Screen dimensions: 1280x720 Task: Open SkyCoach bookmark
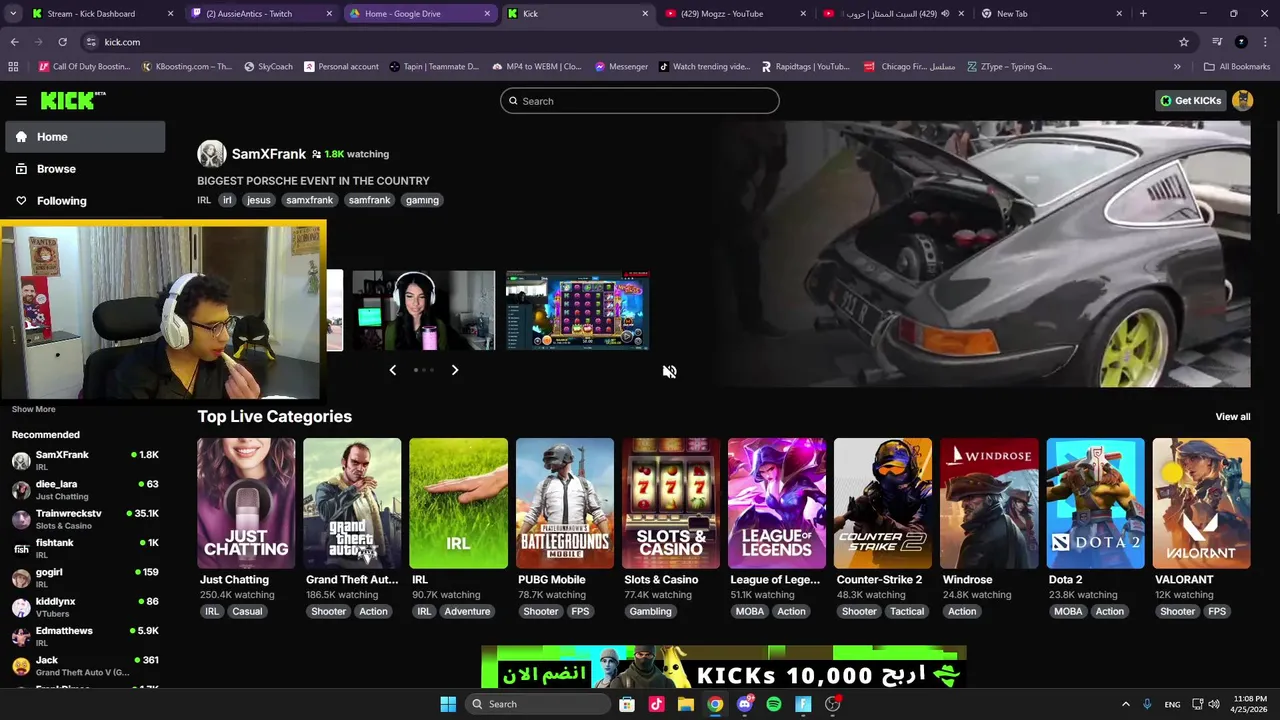[x=267, y=67]
